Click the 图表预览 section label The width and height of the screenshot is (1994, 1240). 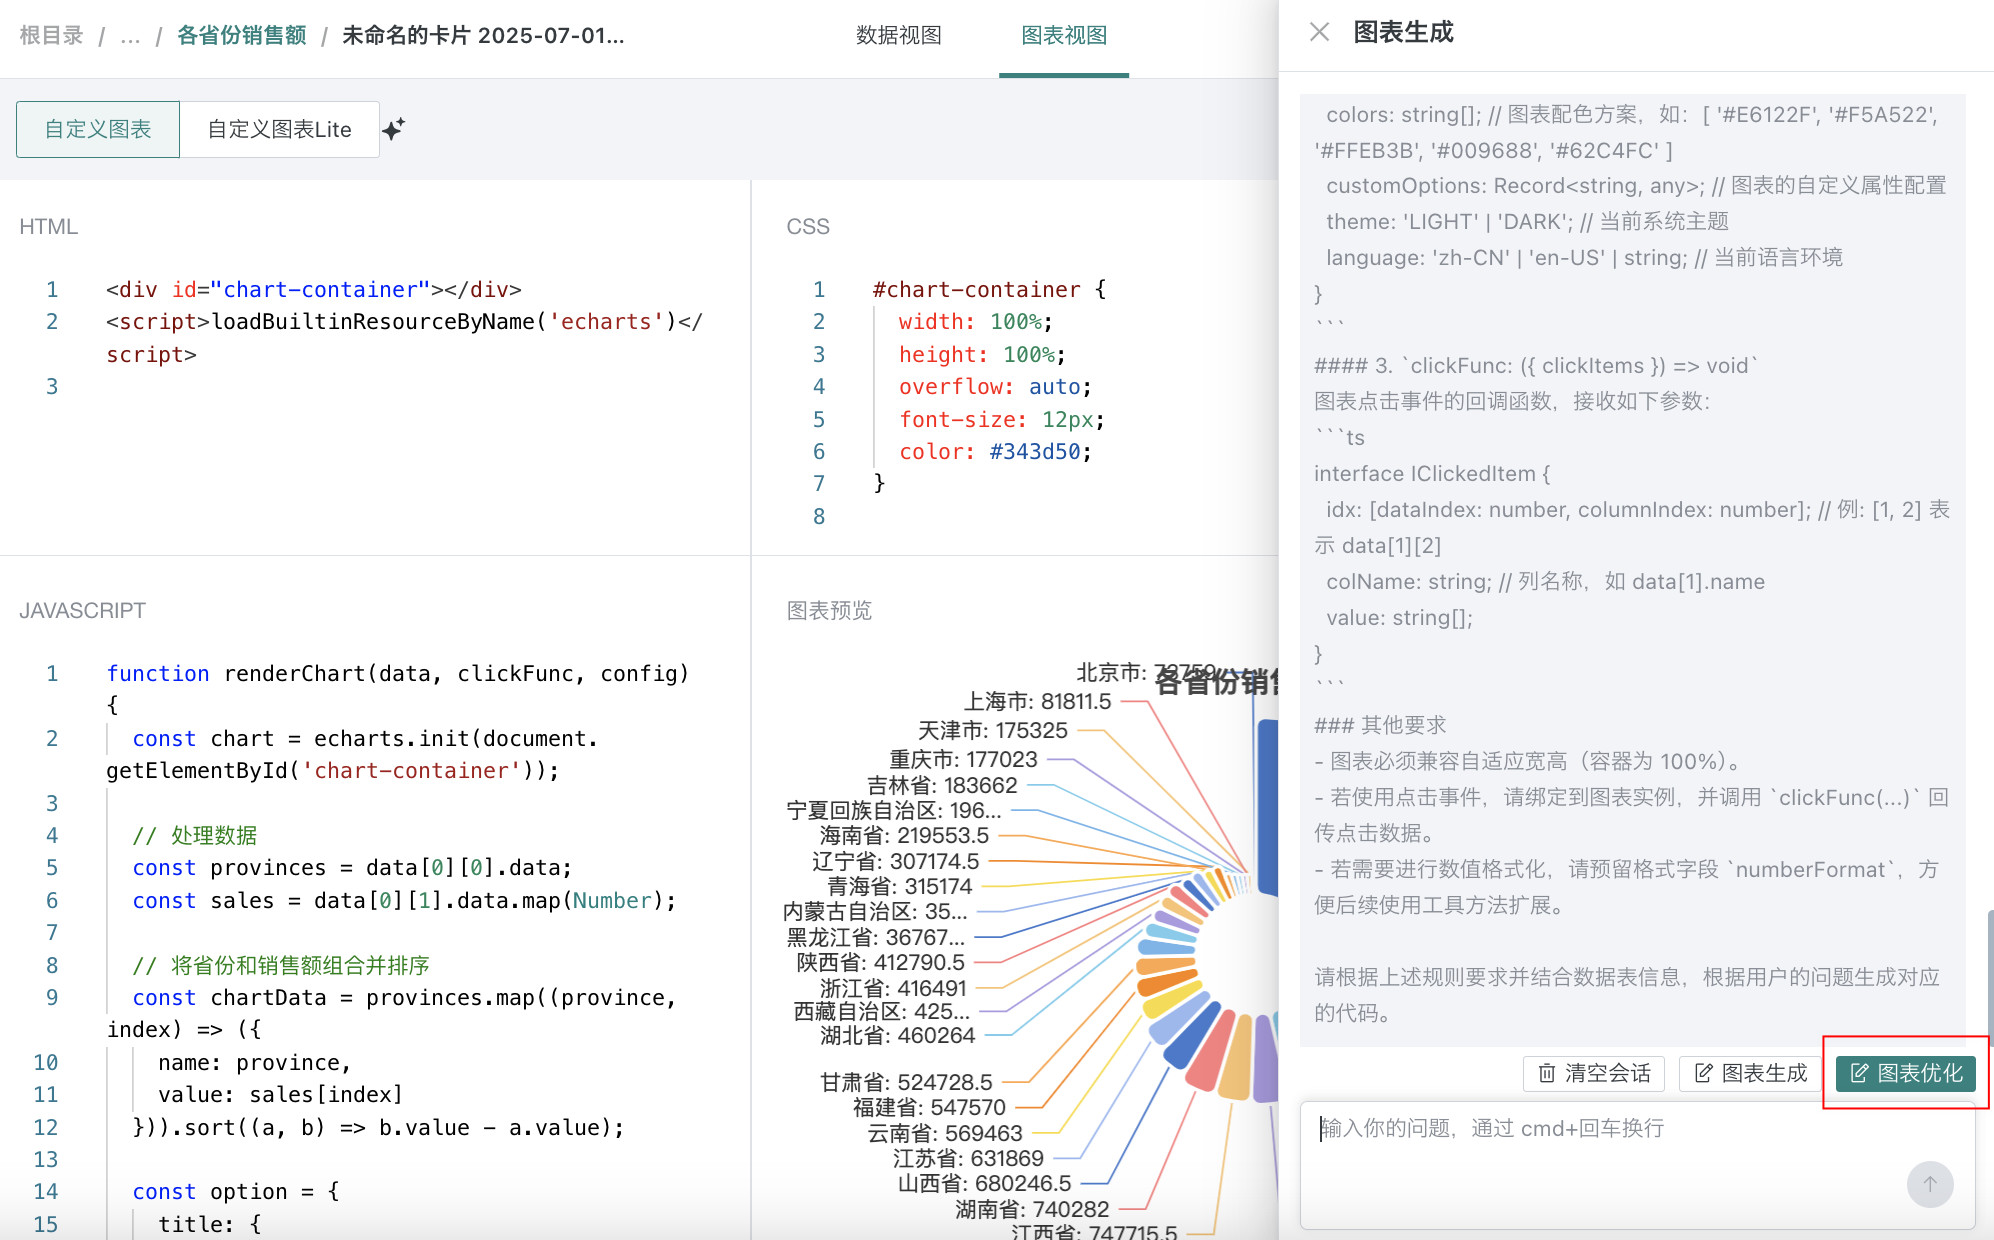[x=829, y=610]
